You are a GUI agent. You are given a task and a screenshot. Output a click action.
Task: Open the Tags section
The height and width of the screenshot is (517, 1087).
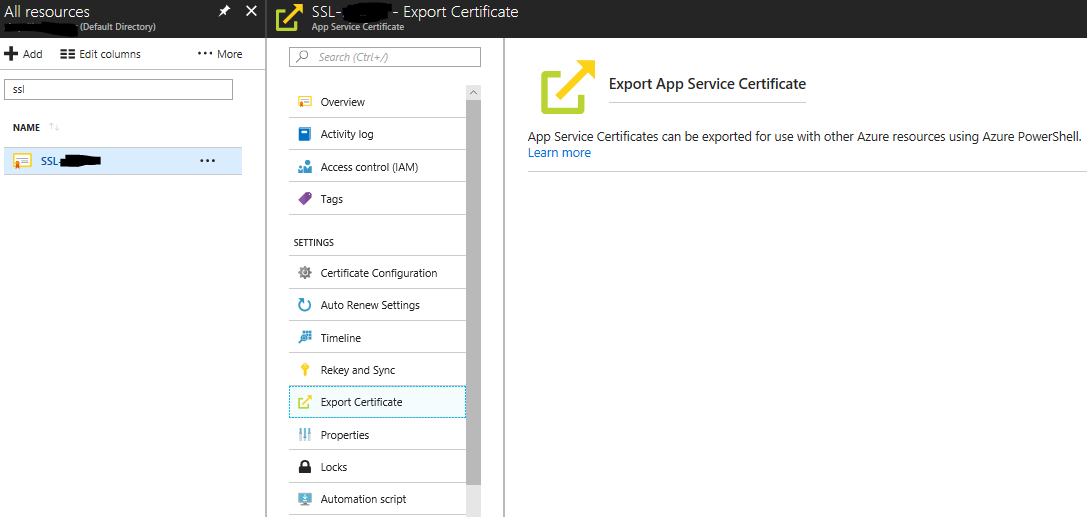coord(377,199)
